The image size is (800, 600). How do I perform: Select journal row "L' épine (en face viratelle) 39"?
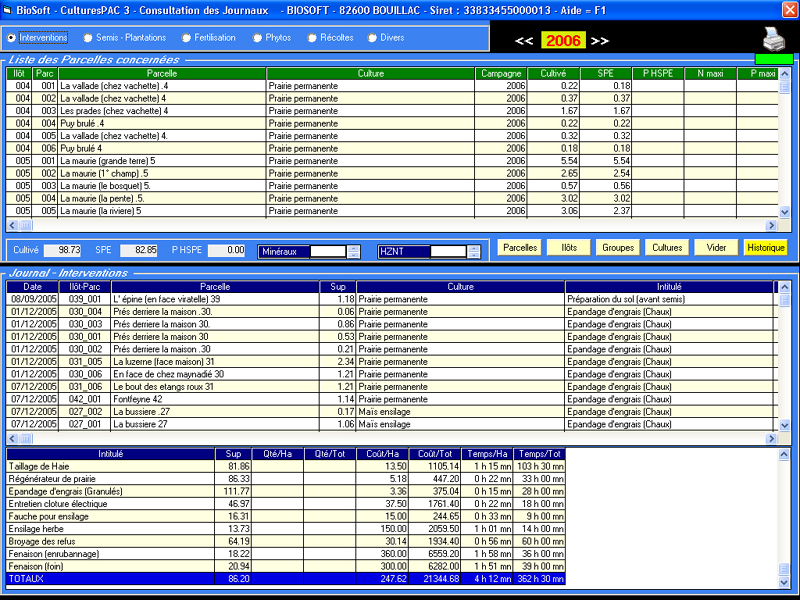[x=390, y=299]
